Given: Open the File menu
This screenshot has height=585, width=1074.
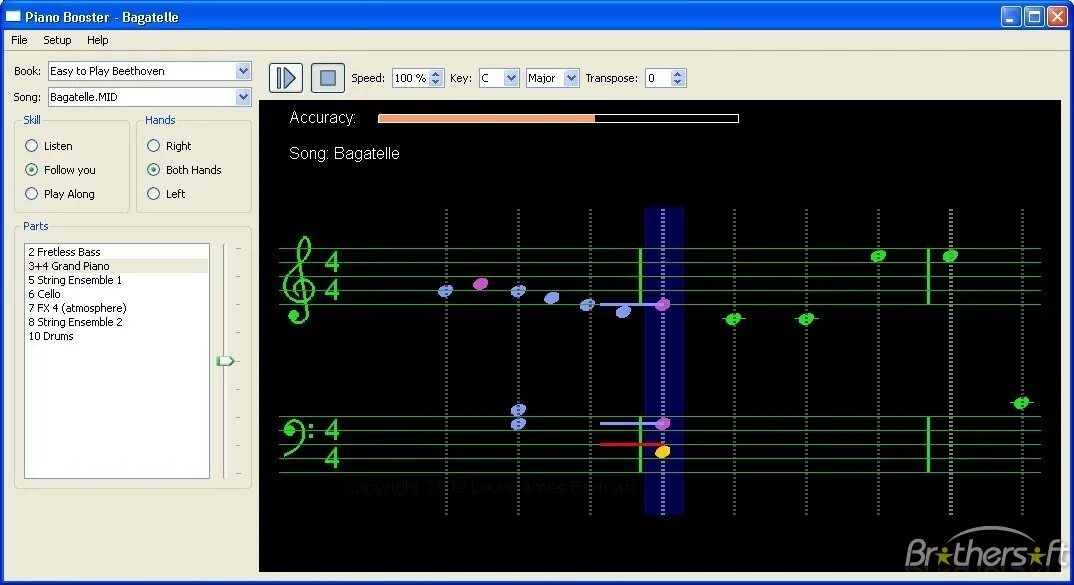Looking at the screenshot, I should click(x=18, y=40).
